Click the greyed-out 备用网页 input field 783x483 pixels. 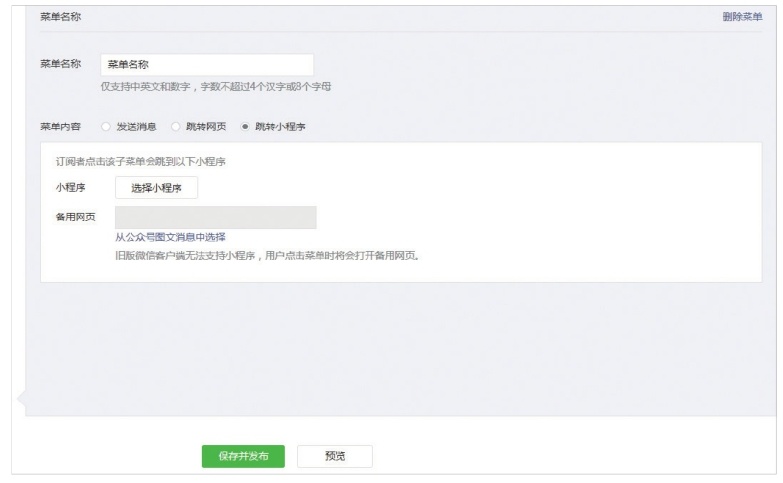[216, 217]
